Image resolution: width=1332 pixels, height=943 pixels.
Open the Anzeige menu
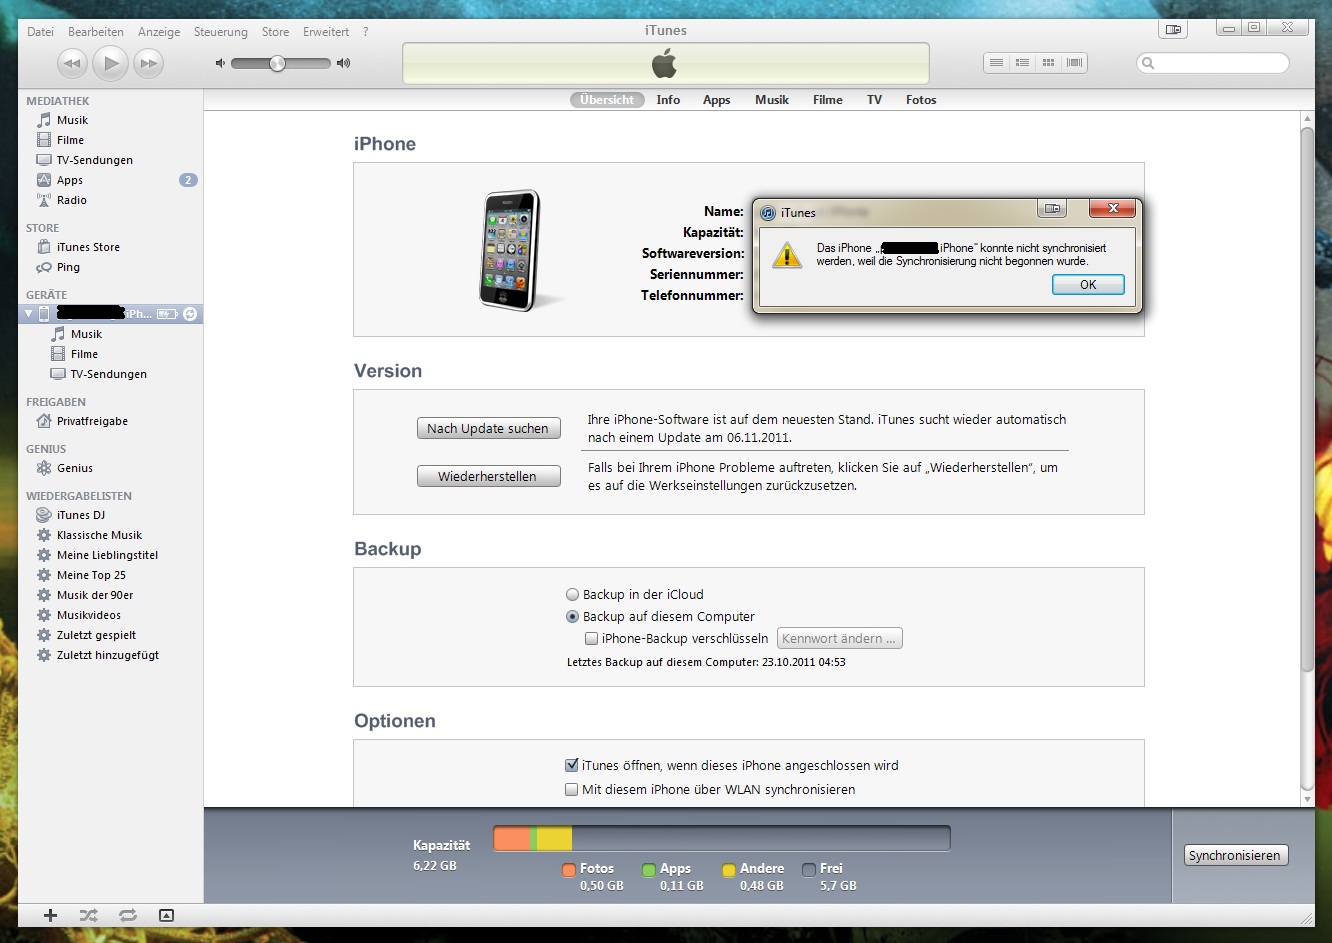159,32
